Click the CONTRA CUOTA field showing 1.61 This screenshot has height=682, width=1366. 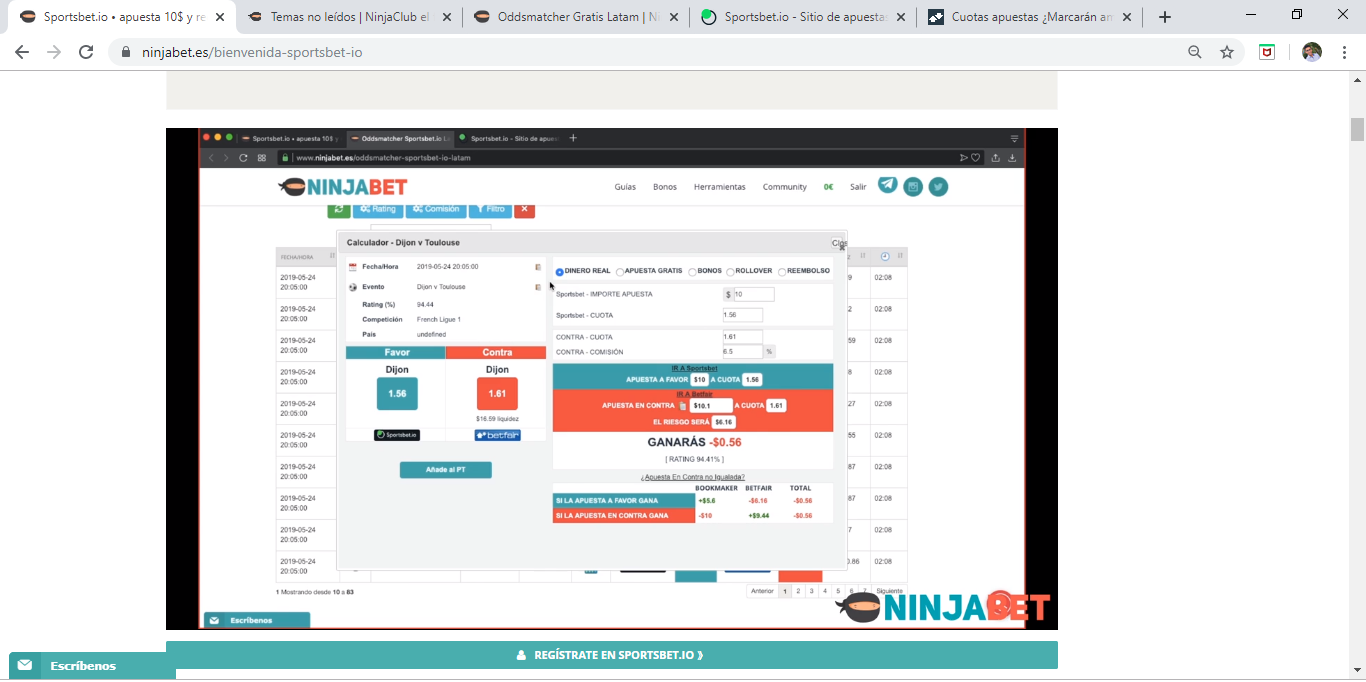[743, 337]
